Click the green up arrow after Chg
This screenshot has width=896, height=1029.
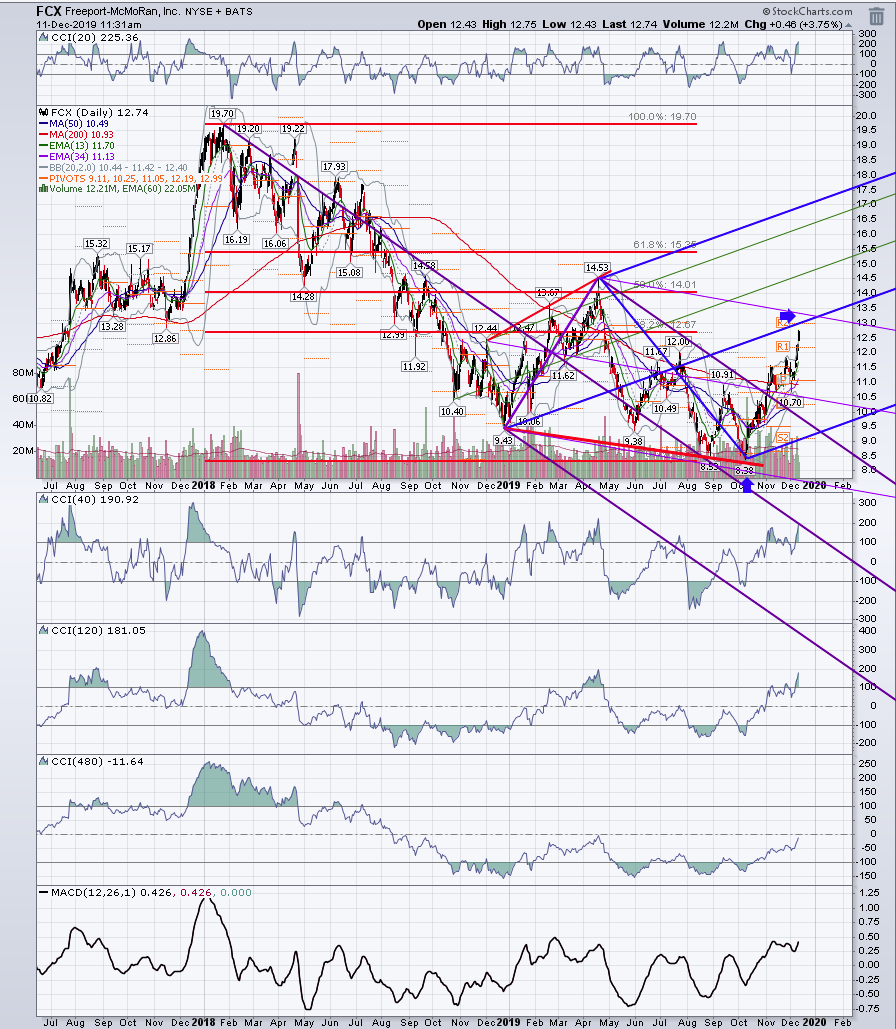(848, 24)
